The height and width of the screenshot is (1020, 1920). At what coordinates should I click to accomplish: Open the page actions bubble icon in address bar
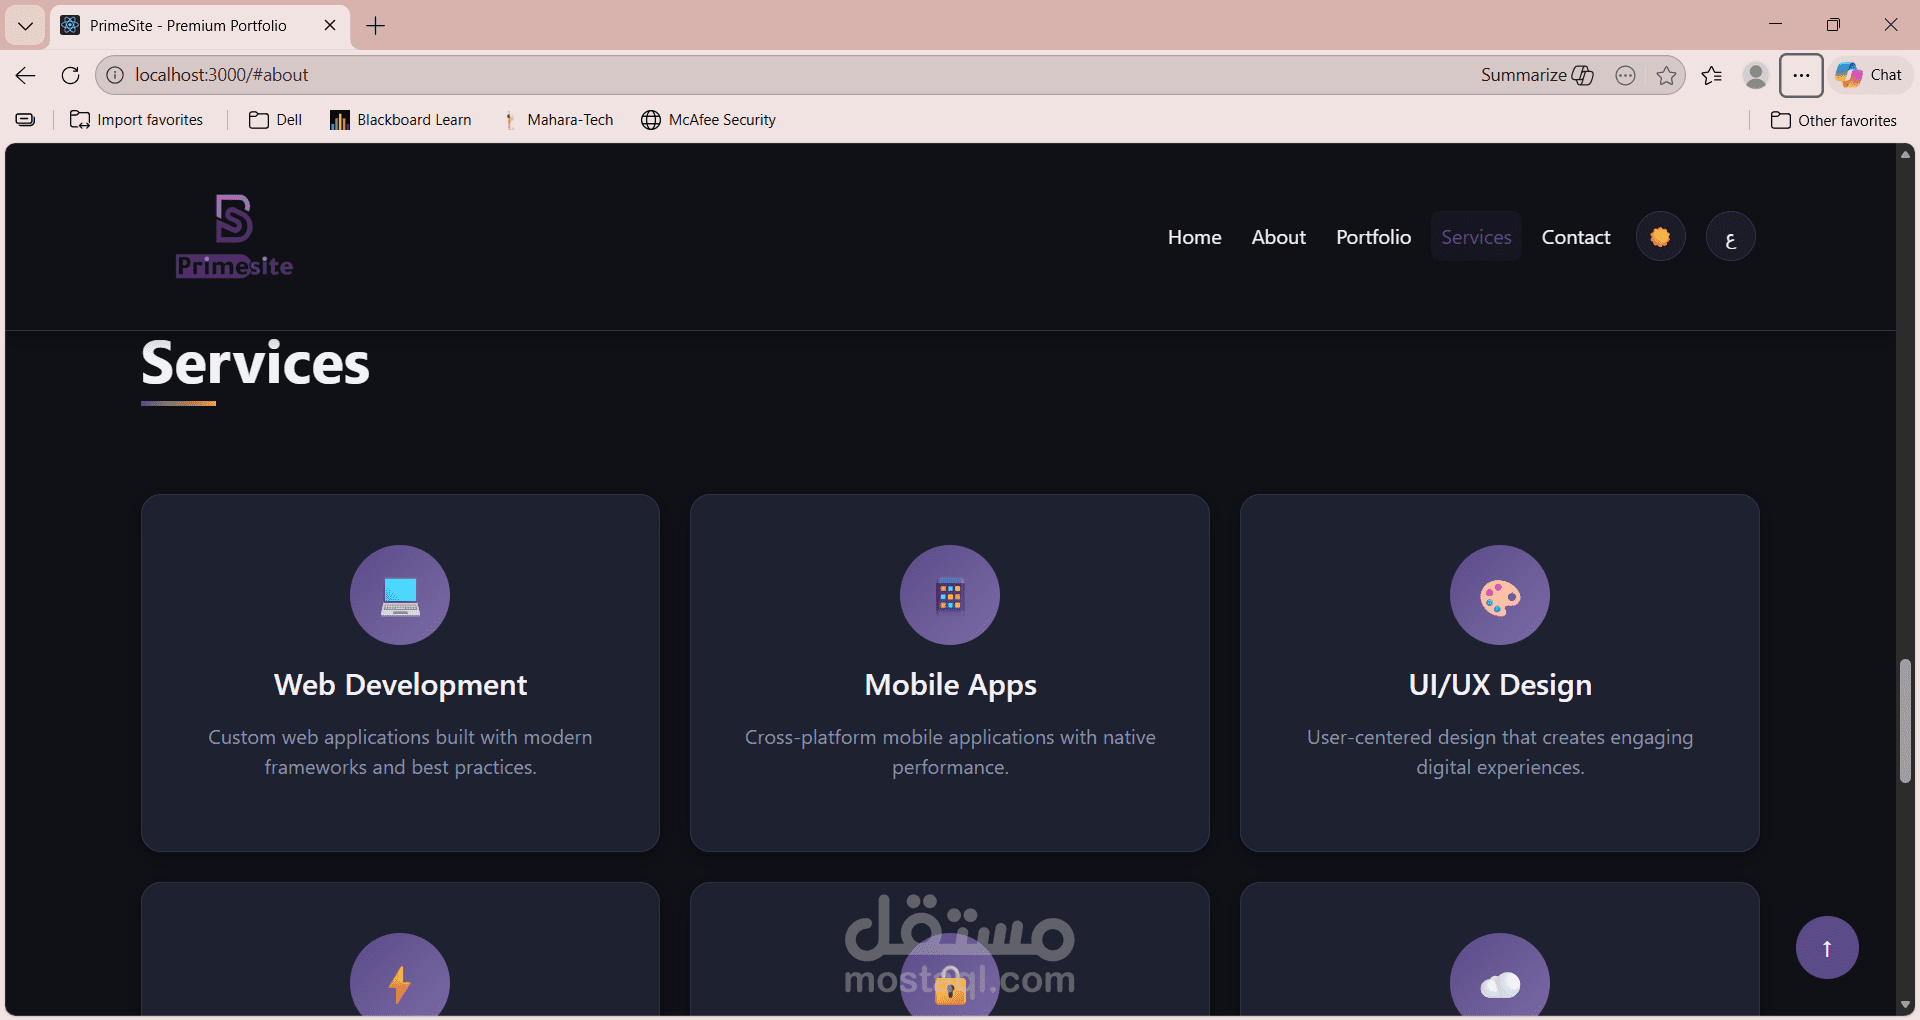pos(1625,75)
